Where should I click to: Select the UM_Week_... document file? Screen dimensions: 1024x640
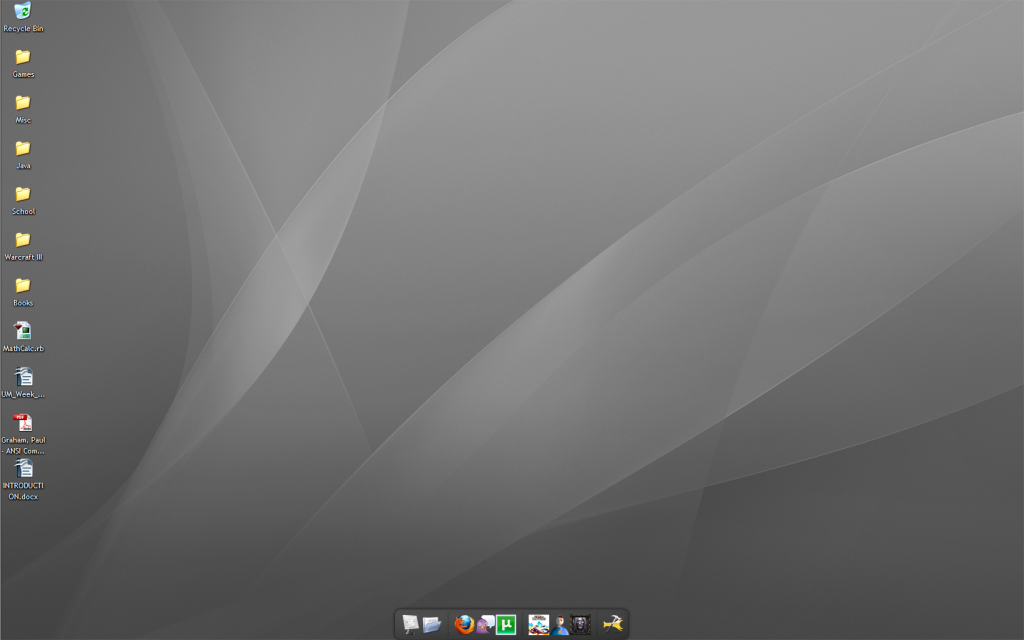(x=23, y=383)
